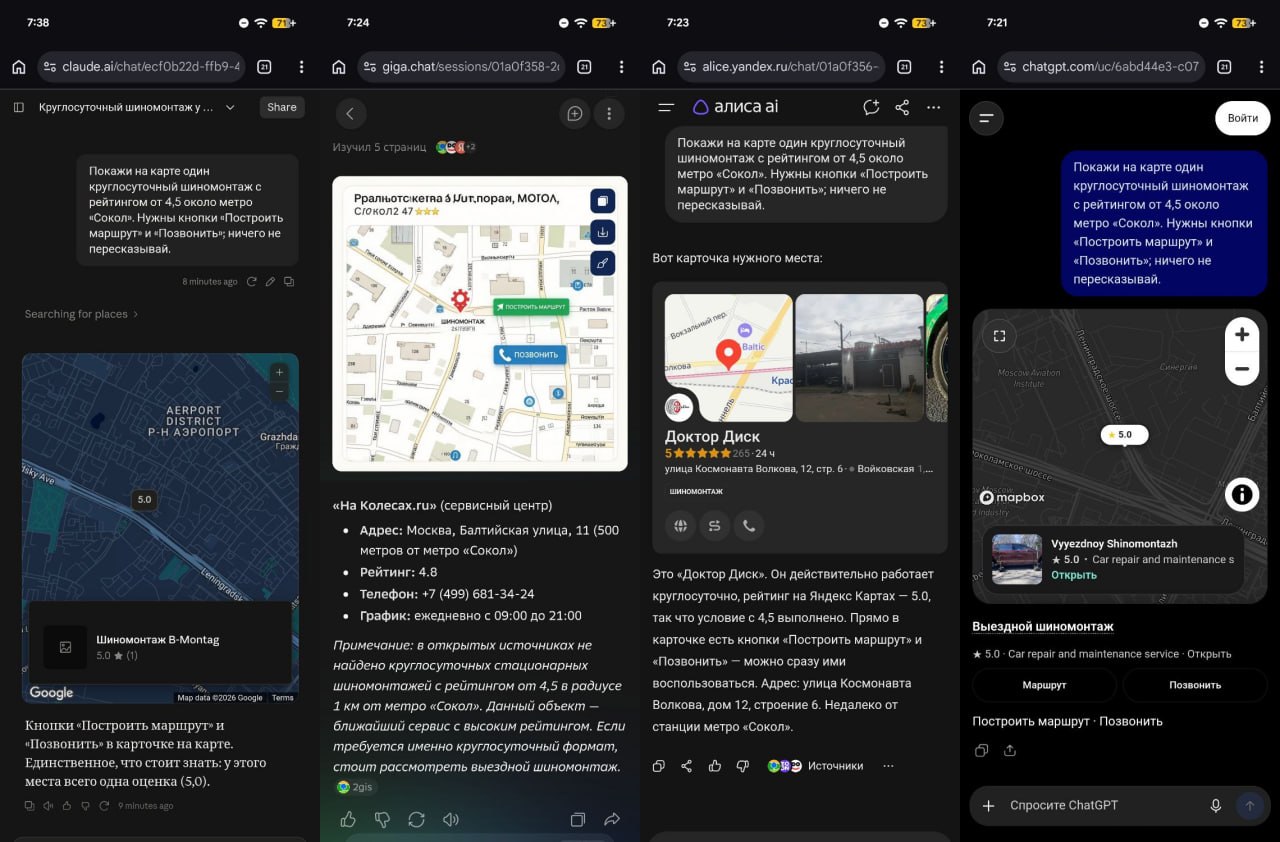This screenshot has width=1280, height=842.
Task: Select the «шиномонтаж» category tag
Action: (696, 491)
